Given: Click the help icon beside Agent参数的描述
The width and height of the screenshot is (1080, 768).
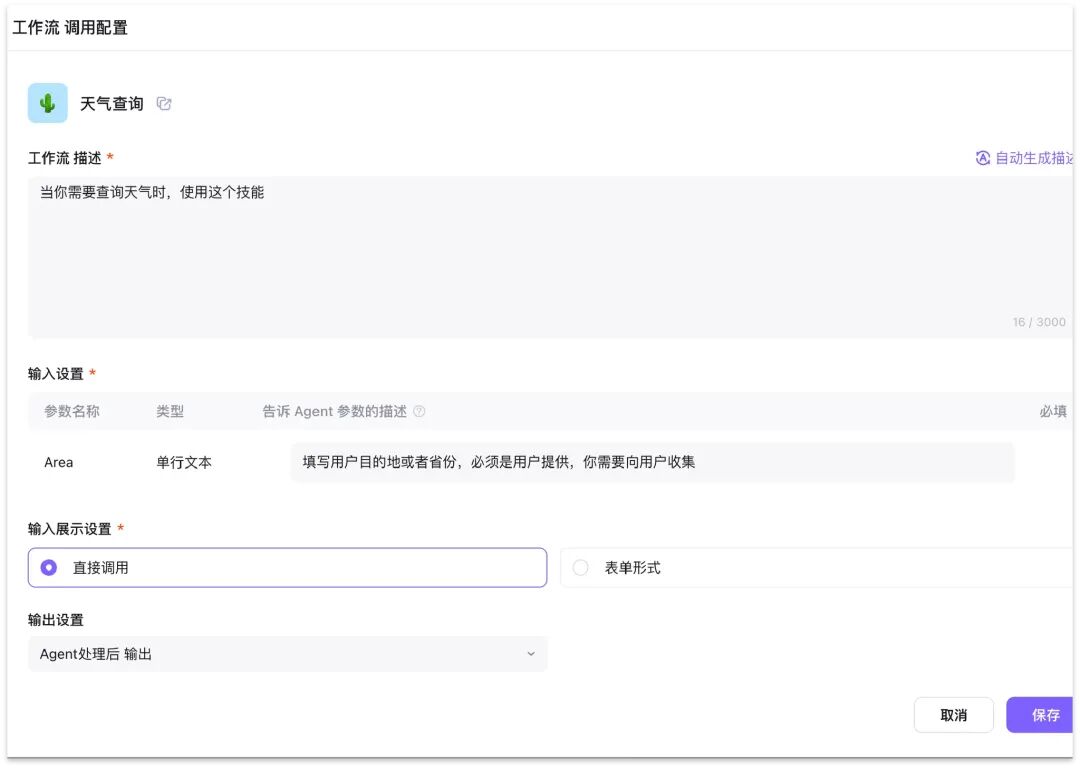Looking at the screenshot, I should point(419,411).
